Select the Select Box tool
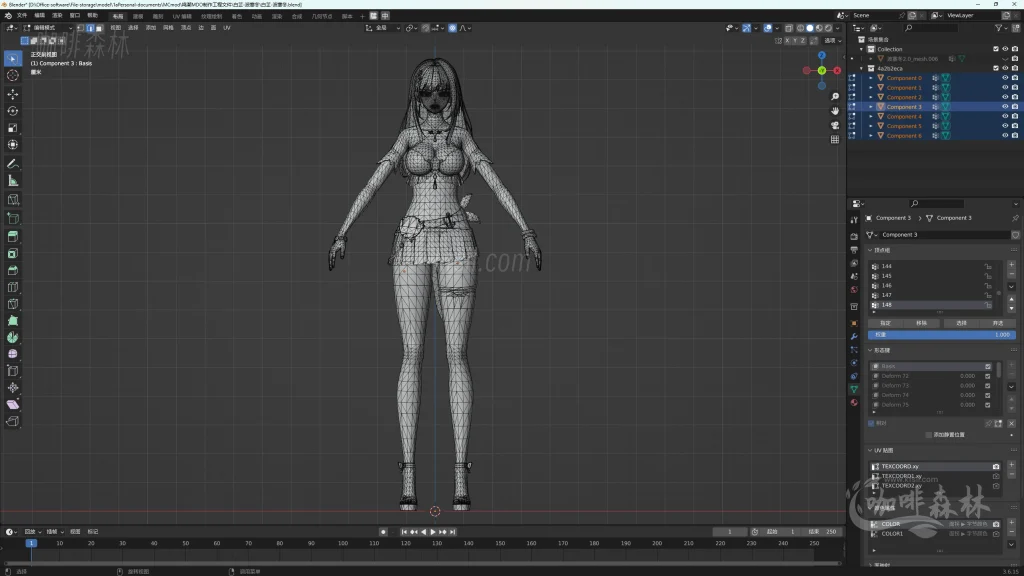The width and height of the screenshot is (1024, 576). 12,59
